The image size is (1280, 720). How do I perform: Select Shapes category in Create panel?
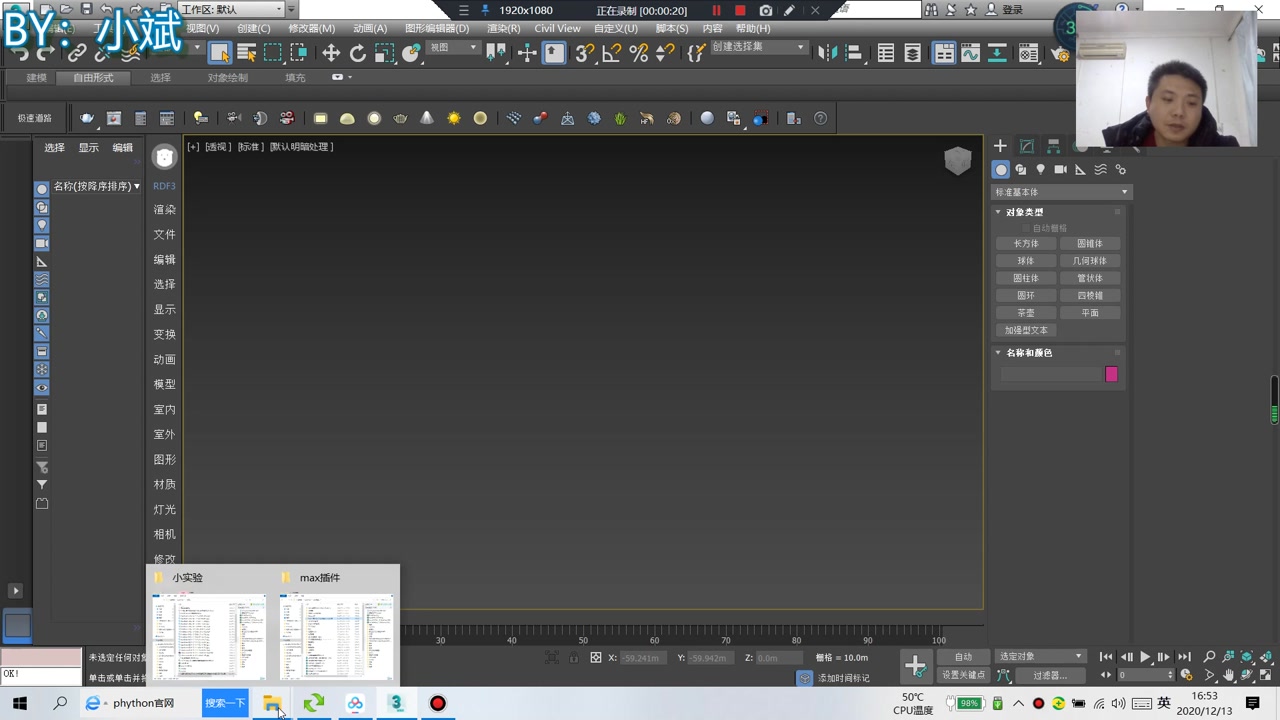pos(1021,170)
